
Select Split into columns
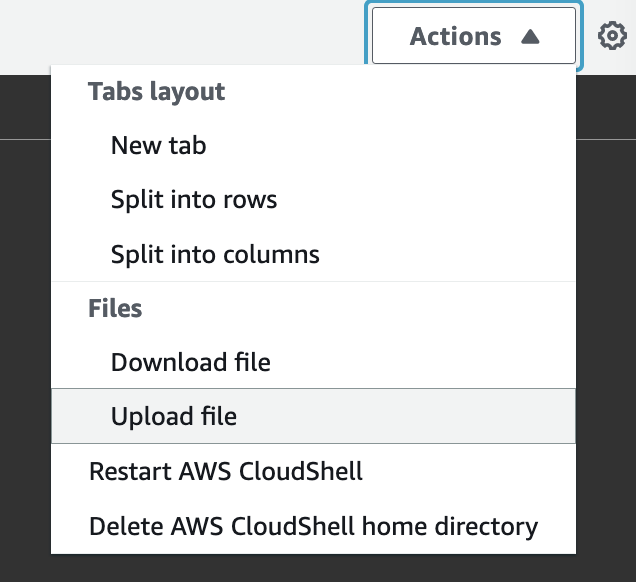215,254
